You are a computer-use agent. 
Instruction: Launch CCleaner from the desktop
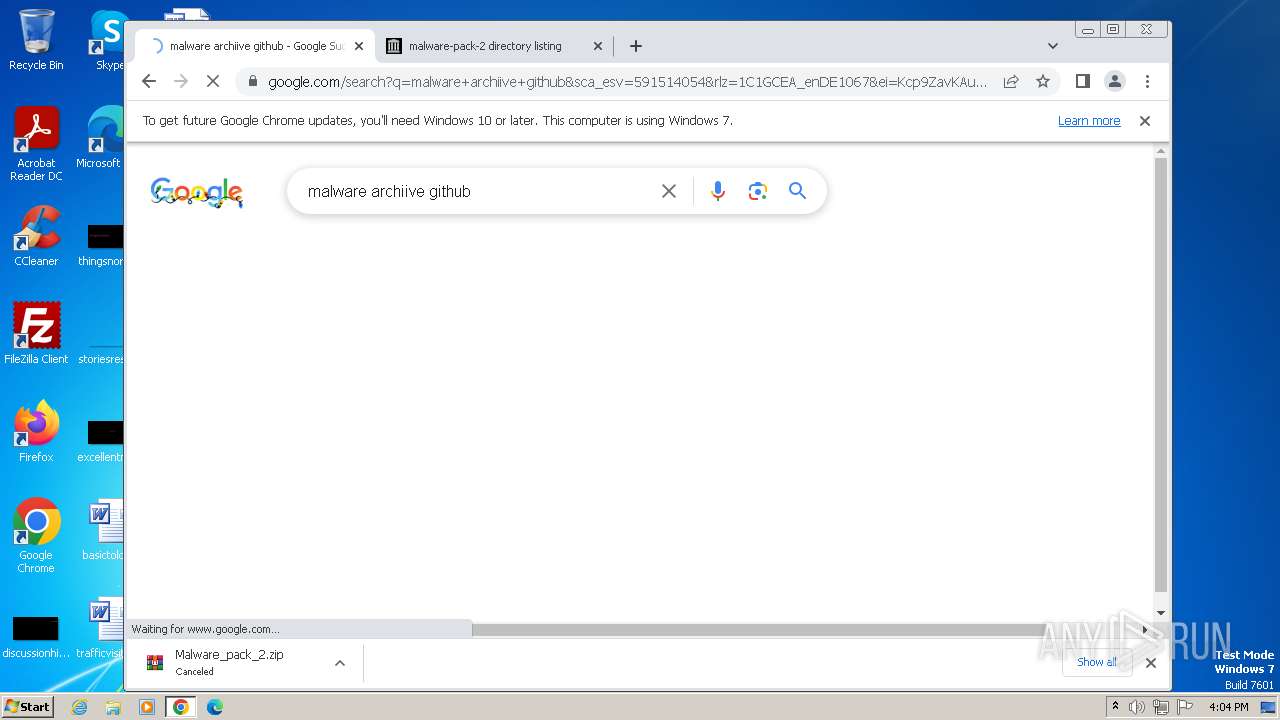click(x=36, y=236)
